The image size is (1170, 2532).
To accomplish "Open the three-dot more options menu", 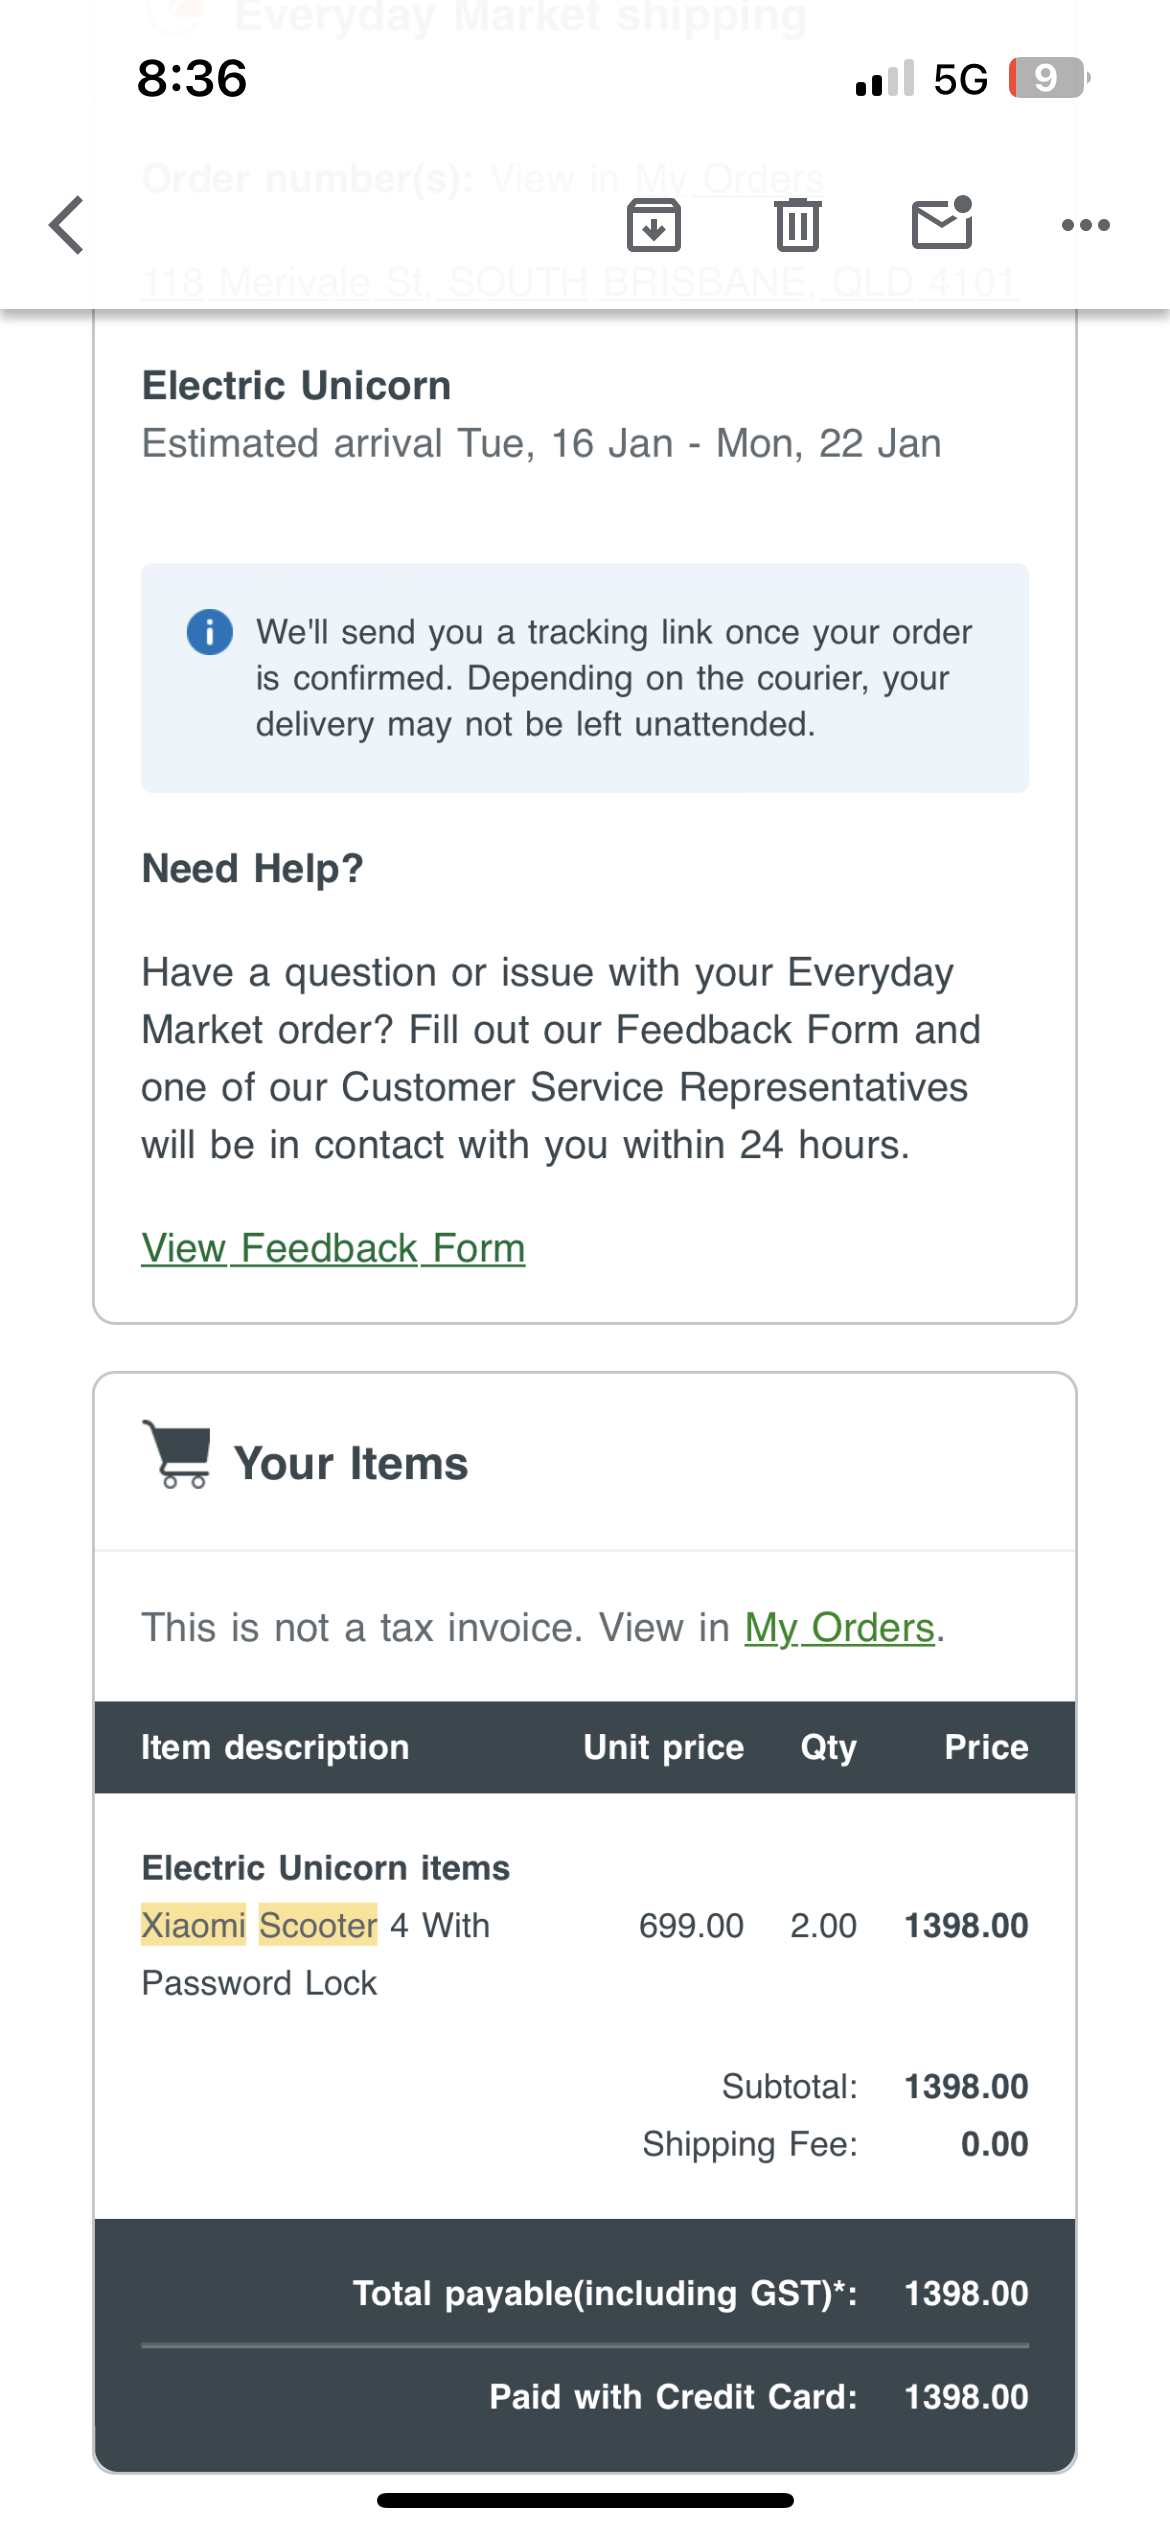I will pos(1086,225).
